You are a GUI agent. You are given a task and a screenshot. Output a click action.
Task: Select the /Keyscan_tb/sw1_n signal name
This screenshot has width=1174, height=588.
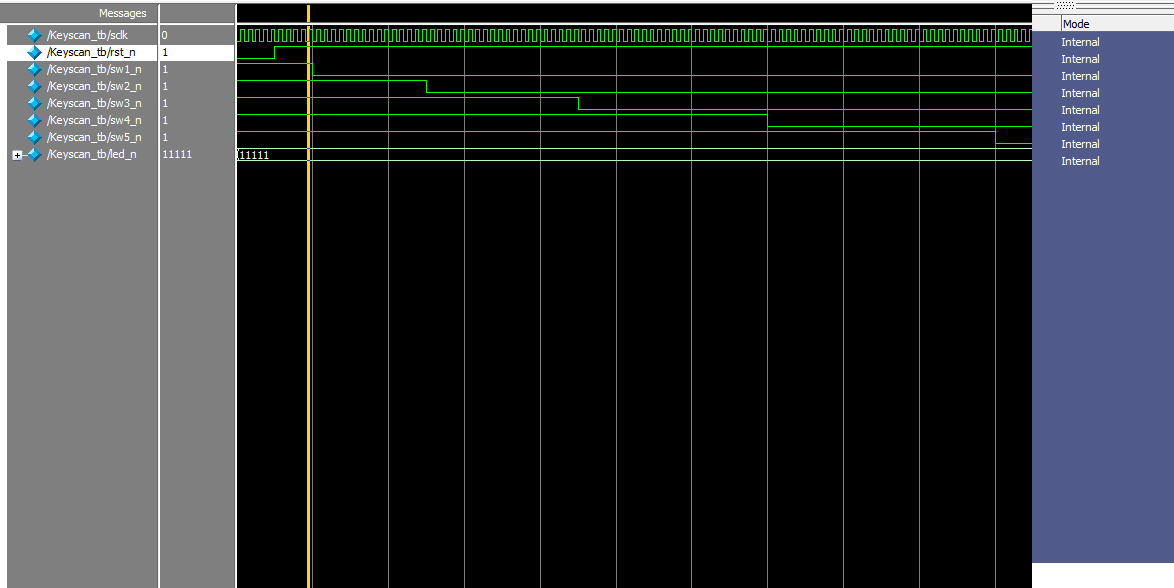click(x=94, y=70)
